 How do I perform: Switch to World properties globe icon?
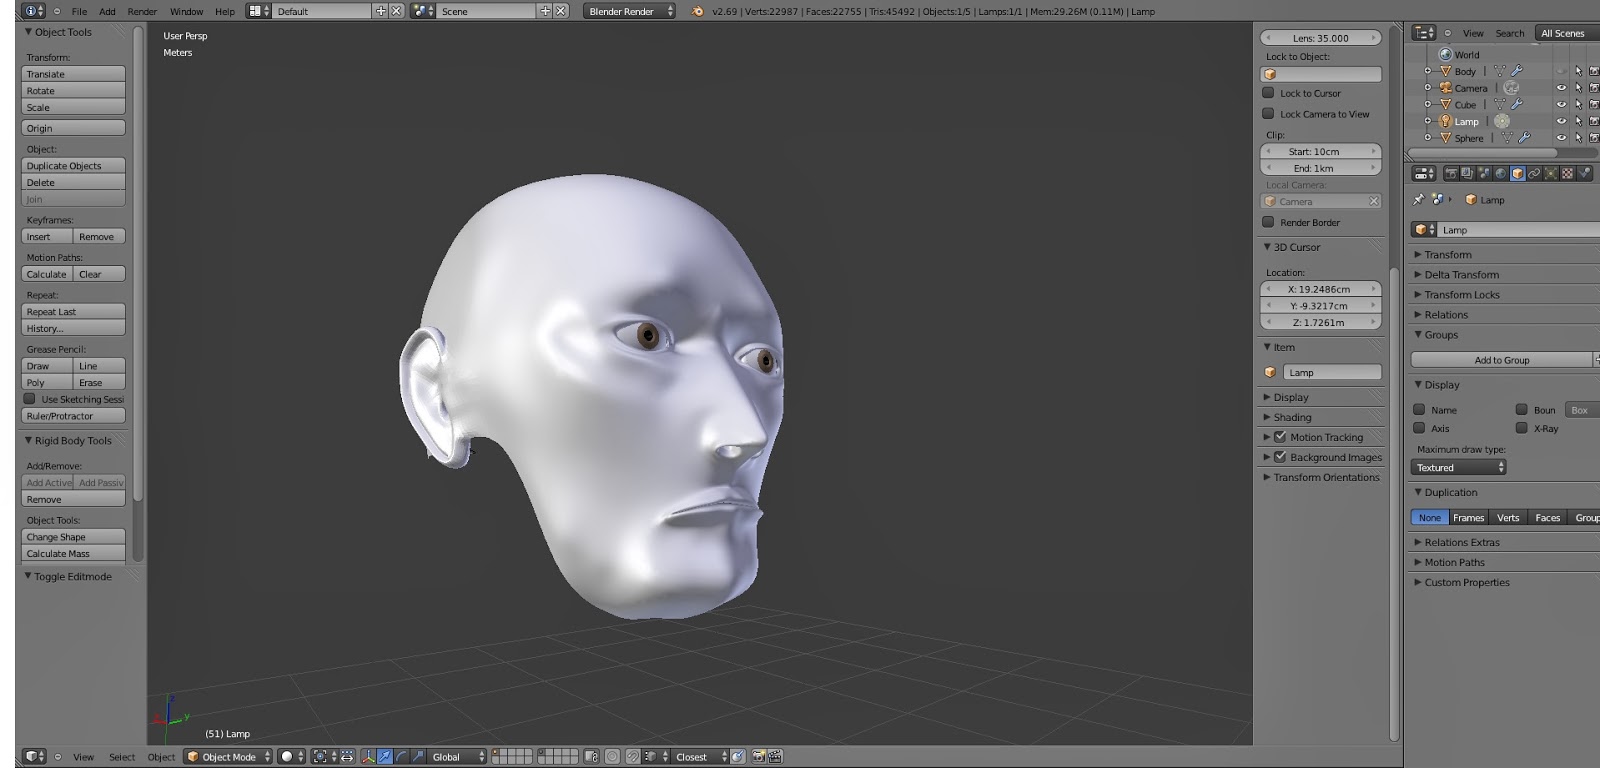1500,173
